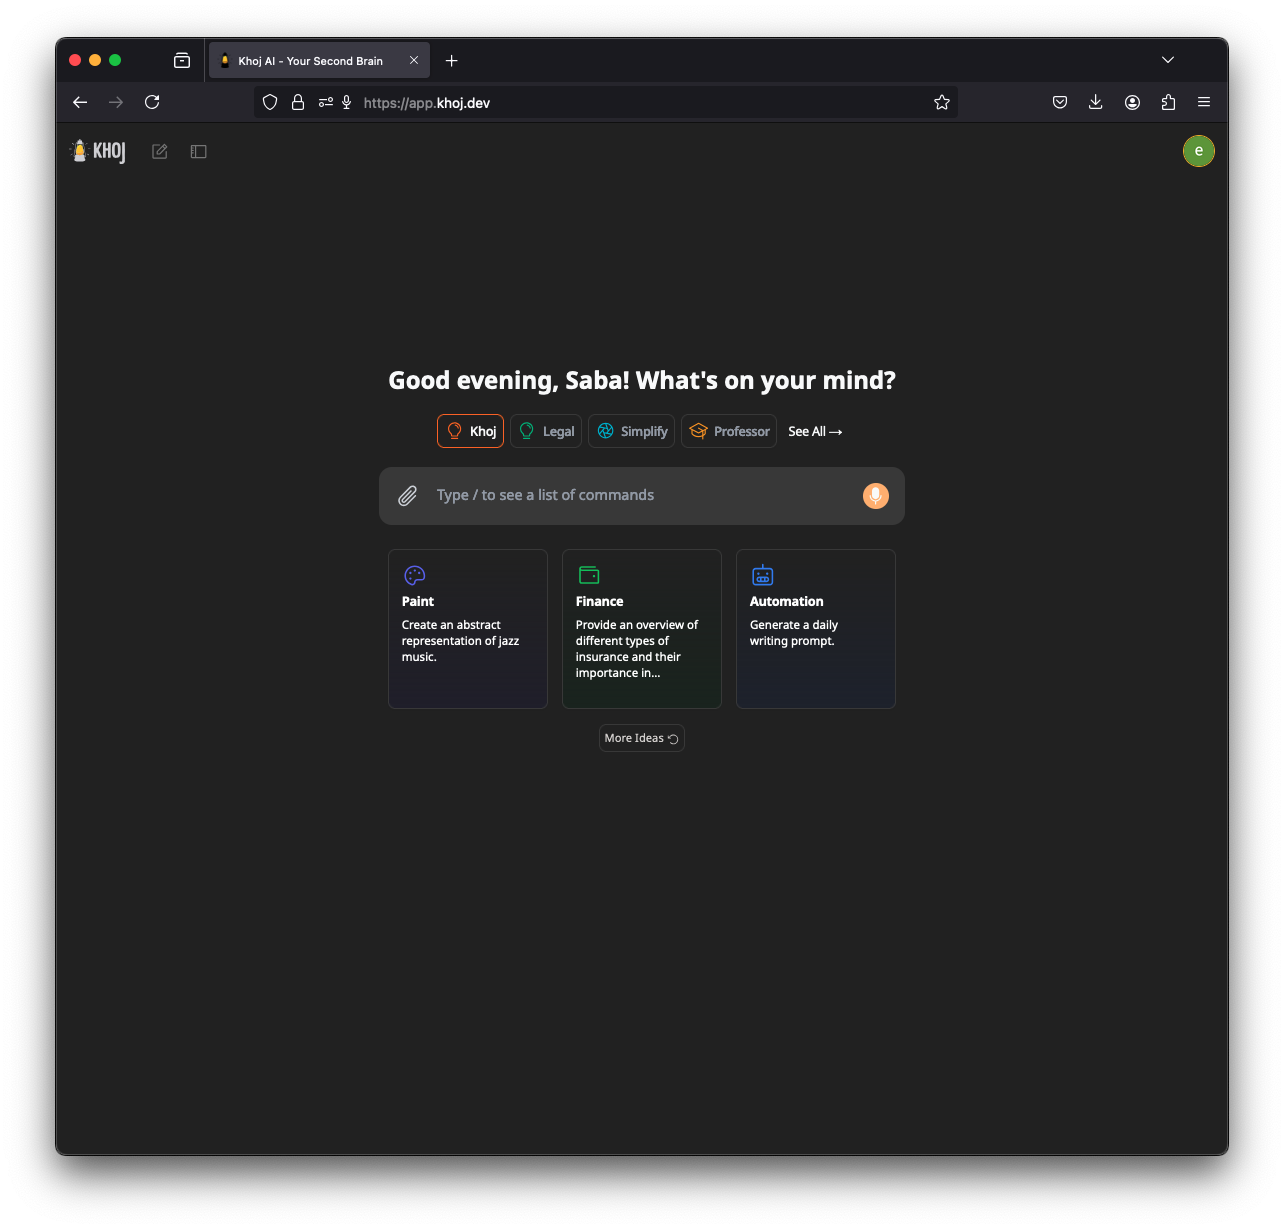Open the See All agents view

tap(815, 431)
